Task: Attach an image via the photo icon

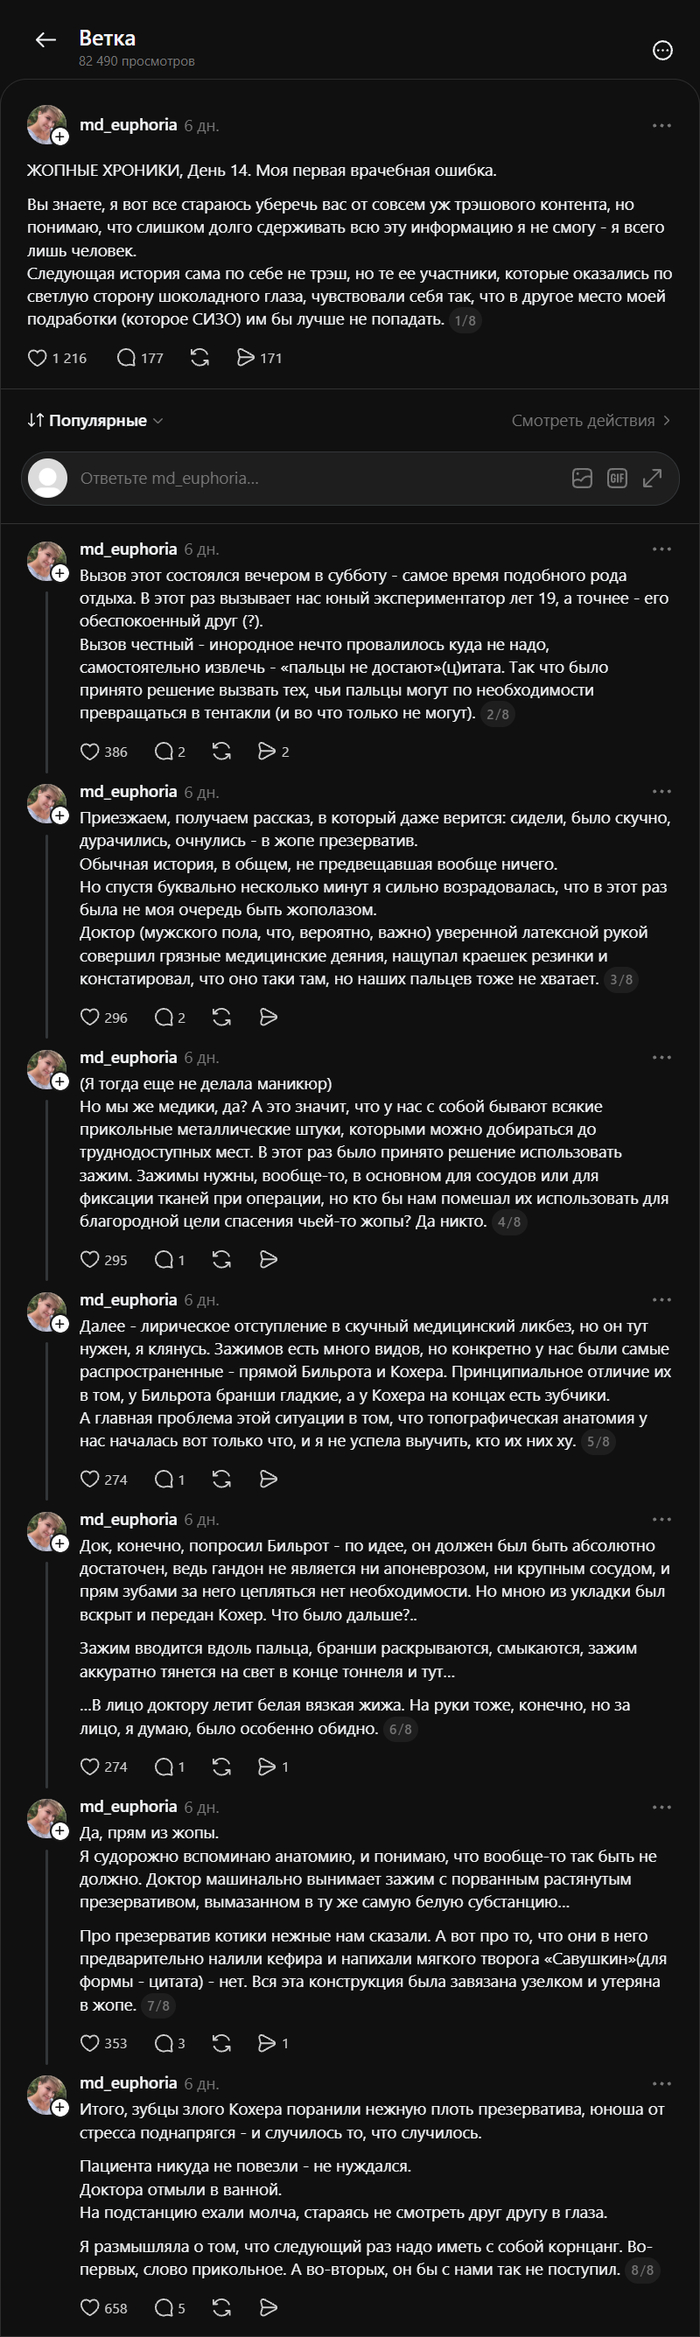Action: click(582, 478)
